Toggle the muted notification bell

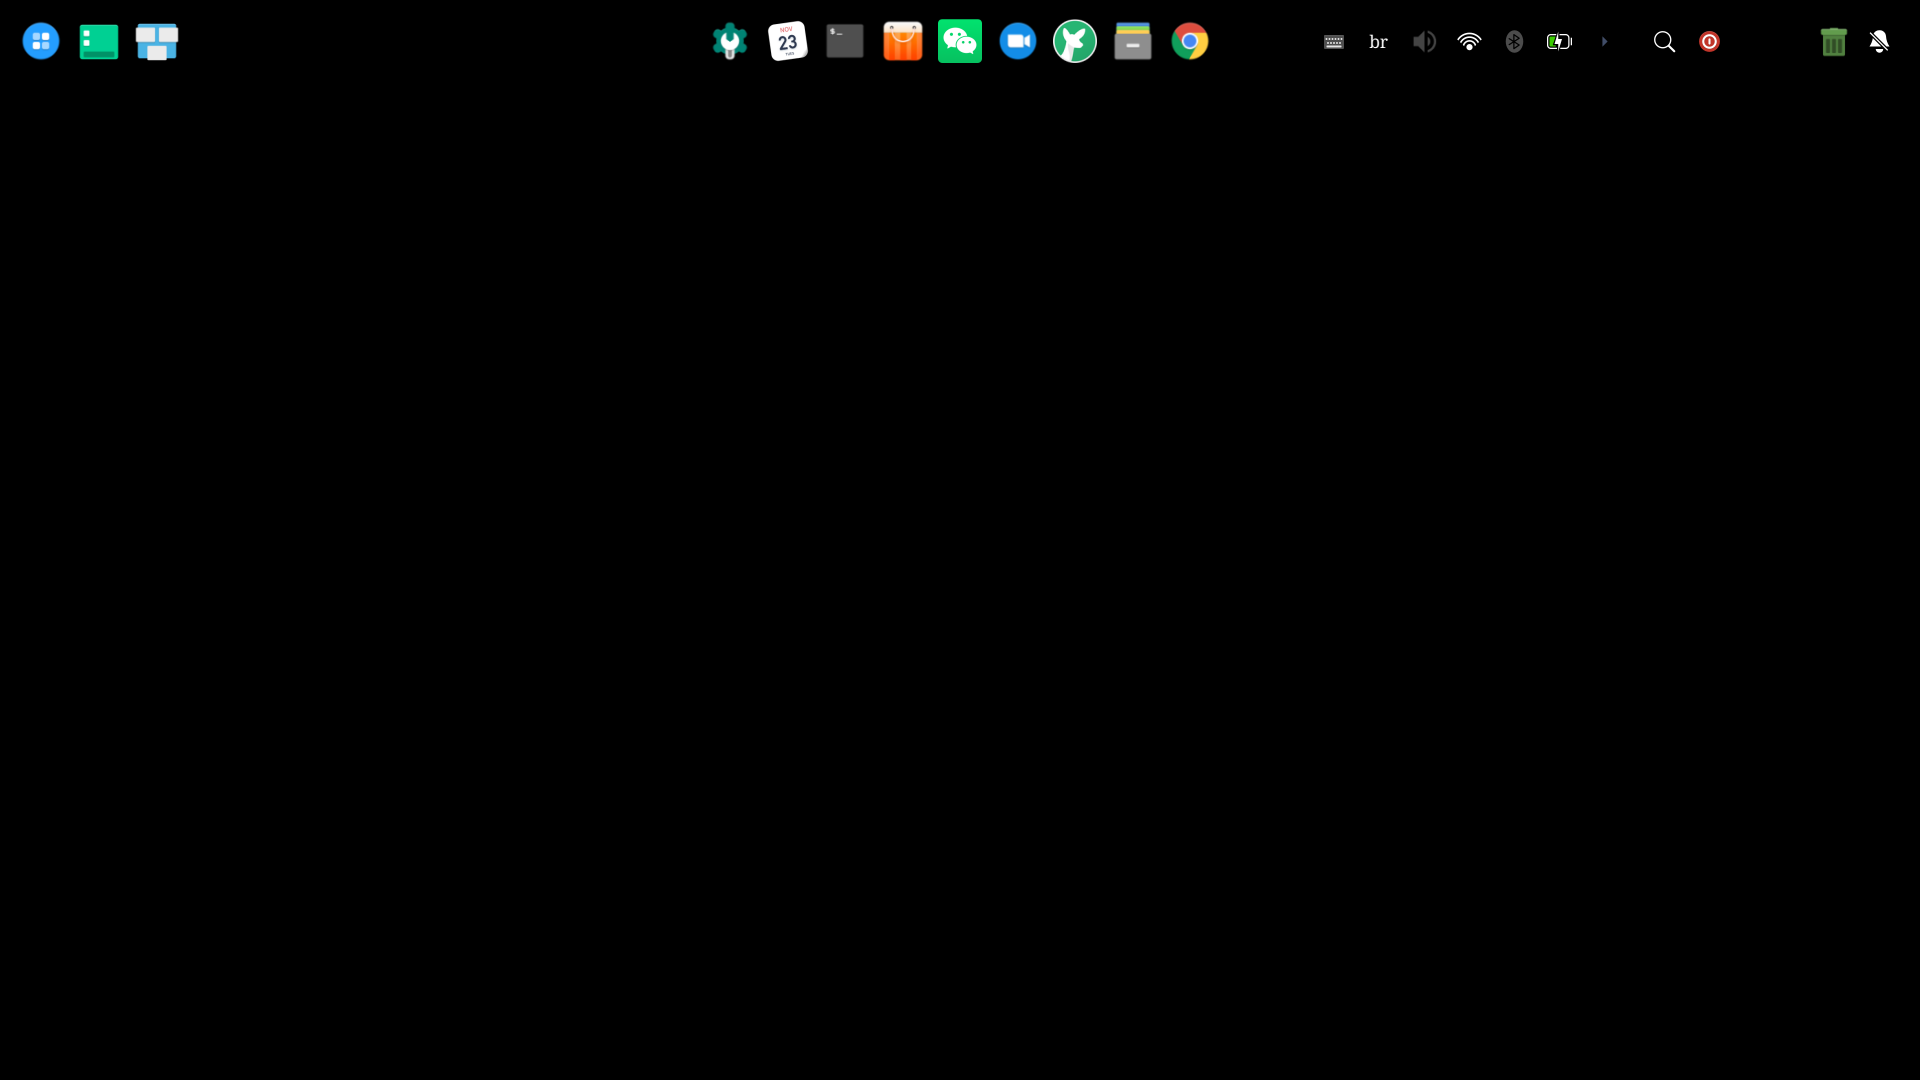coord(1879,41)
